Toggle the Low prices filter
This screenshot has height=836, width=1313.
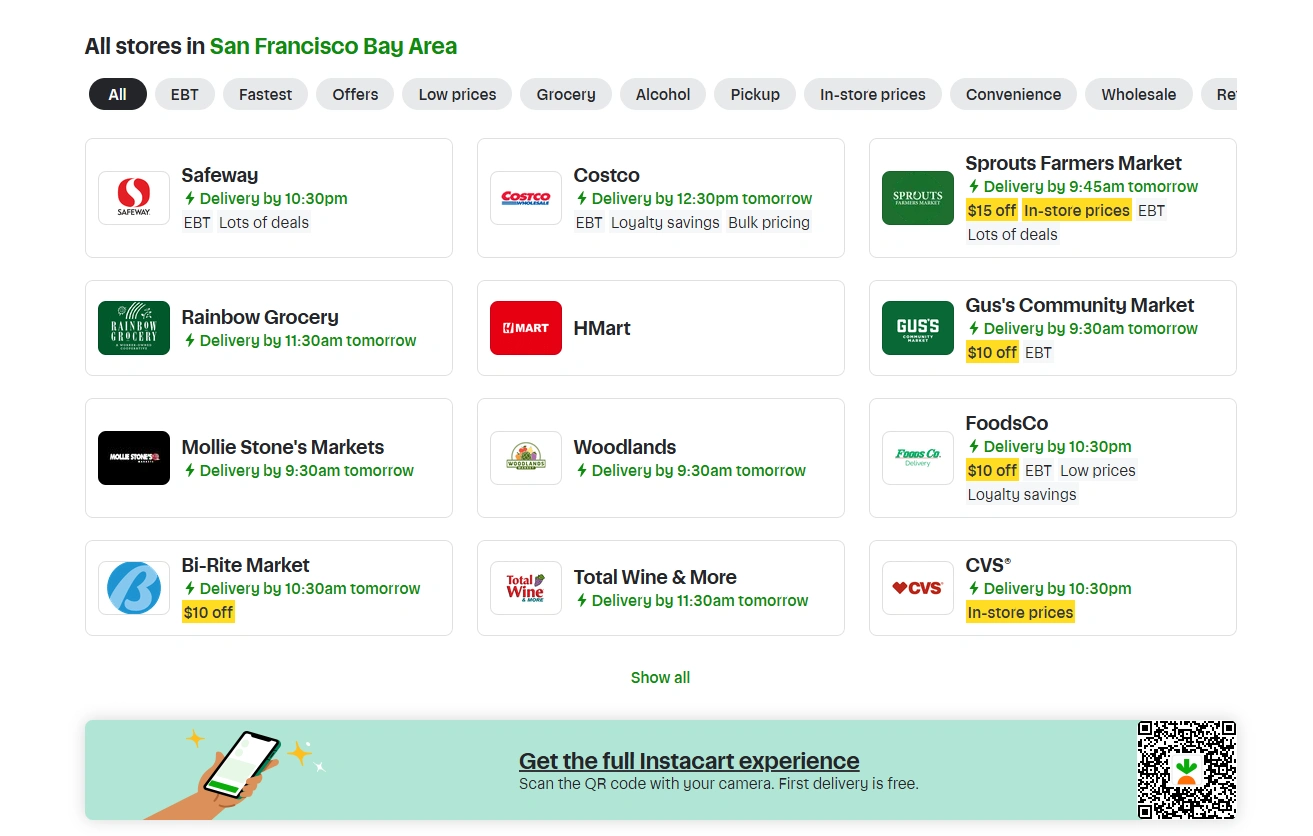coord(457,94)
